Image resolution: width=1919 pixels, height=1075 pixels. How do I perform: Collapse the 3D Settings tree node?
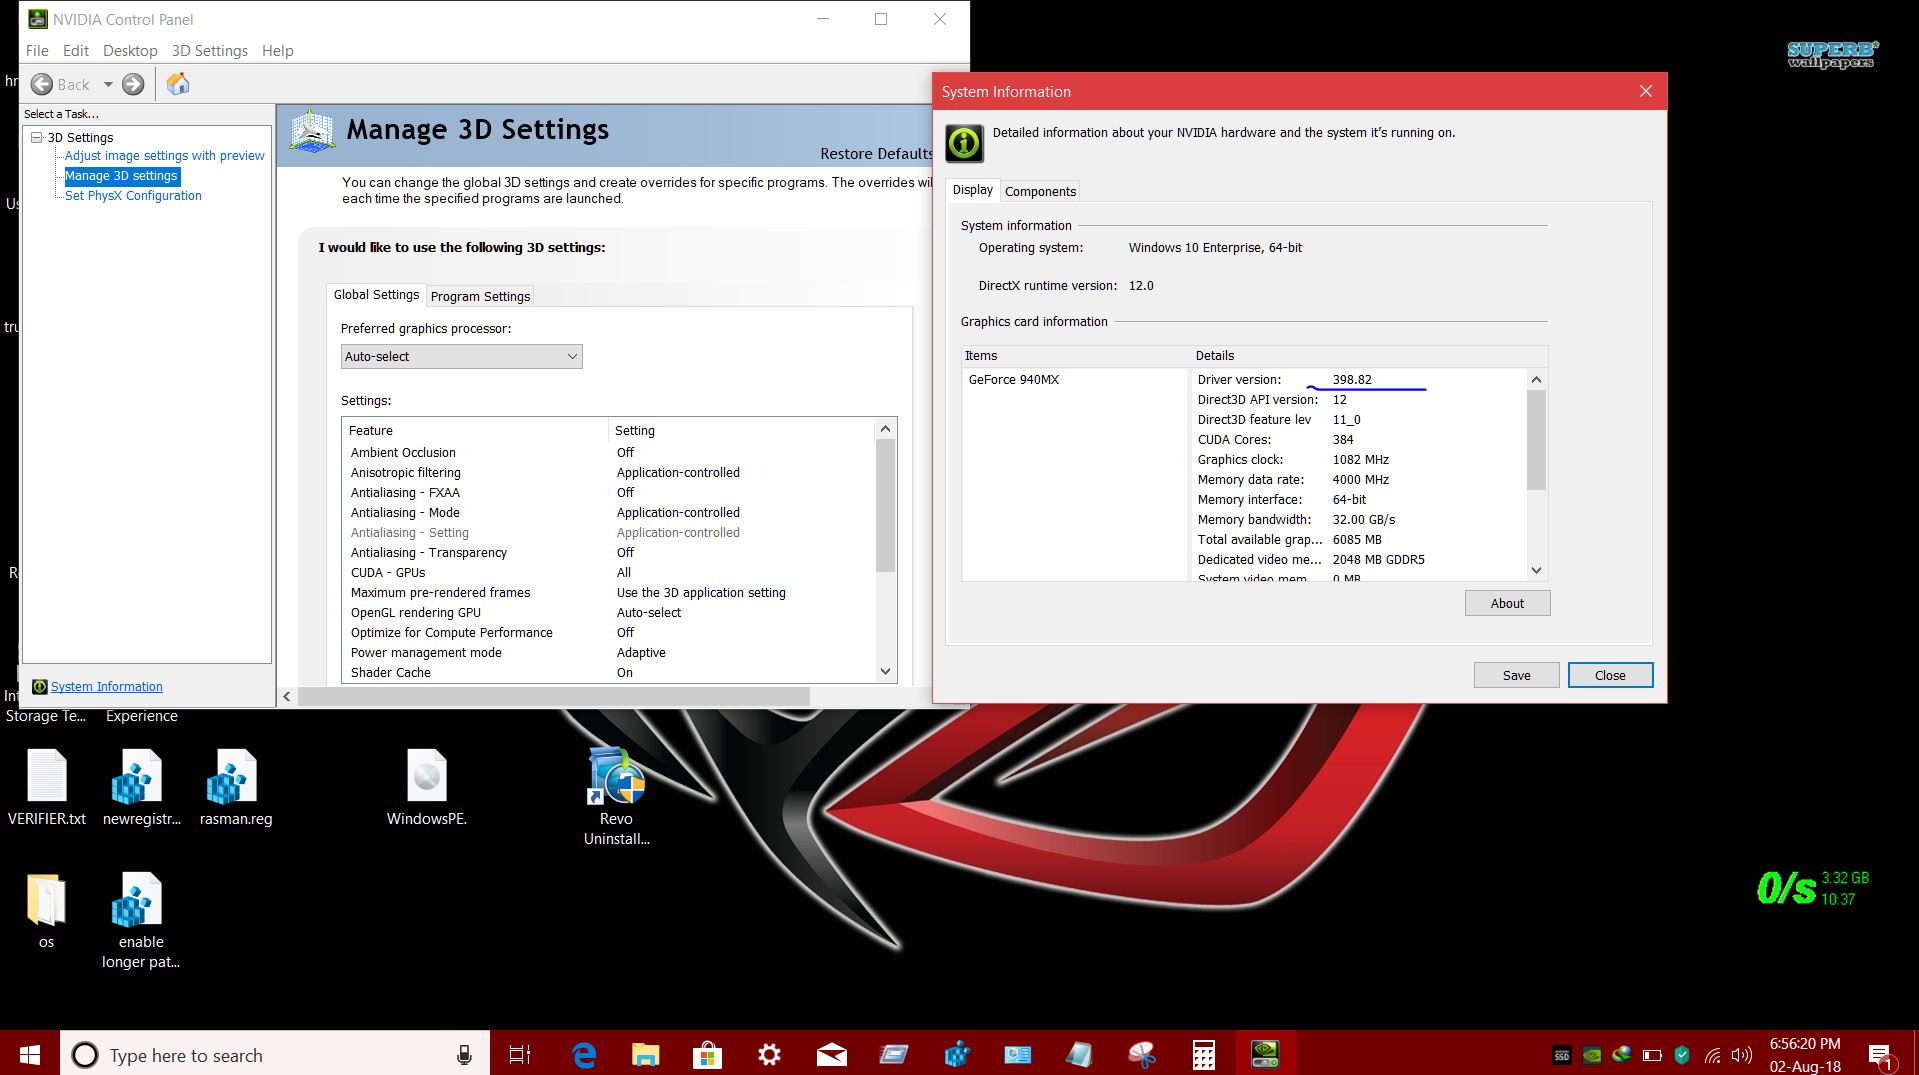37,137
